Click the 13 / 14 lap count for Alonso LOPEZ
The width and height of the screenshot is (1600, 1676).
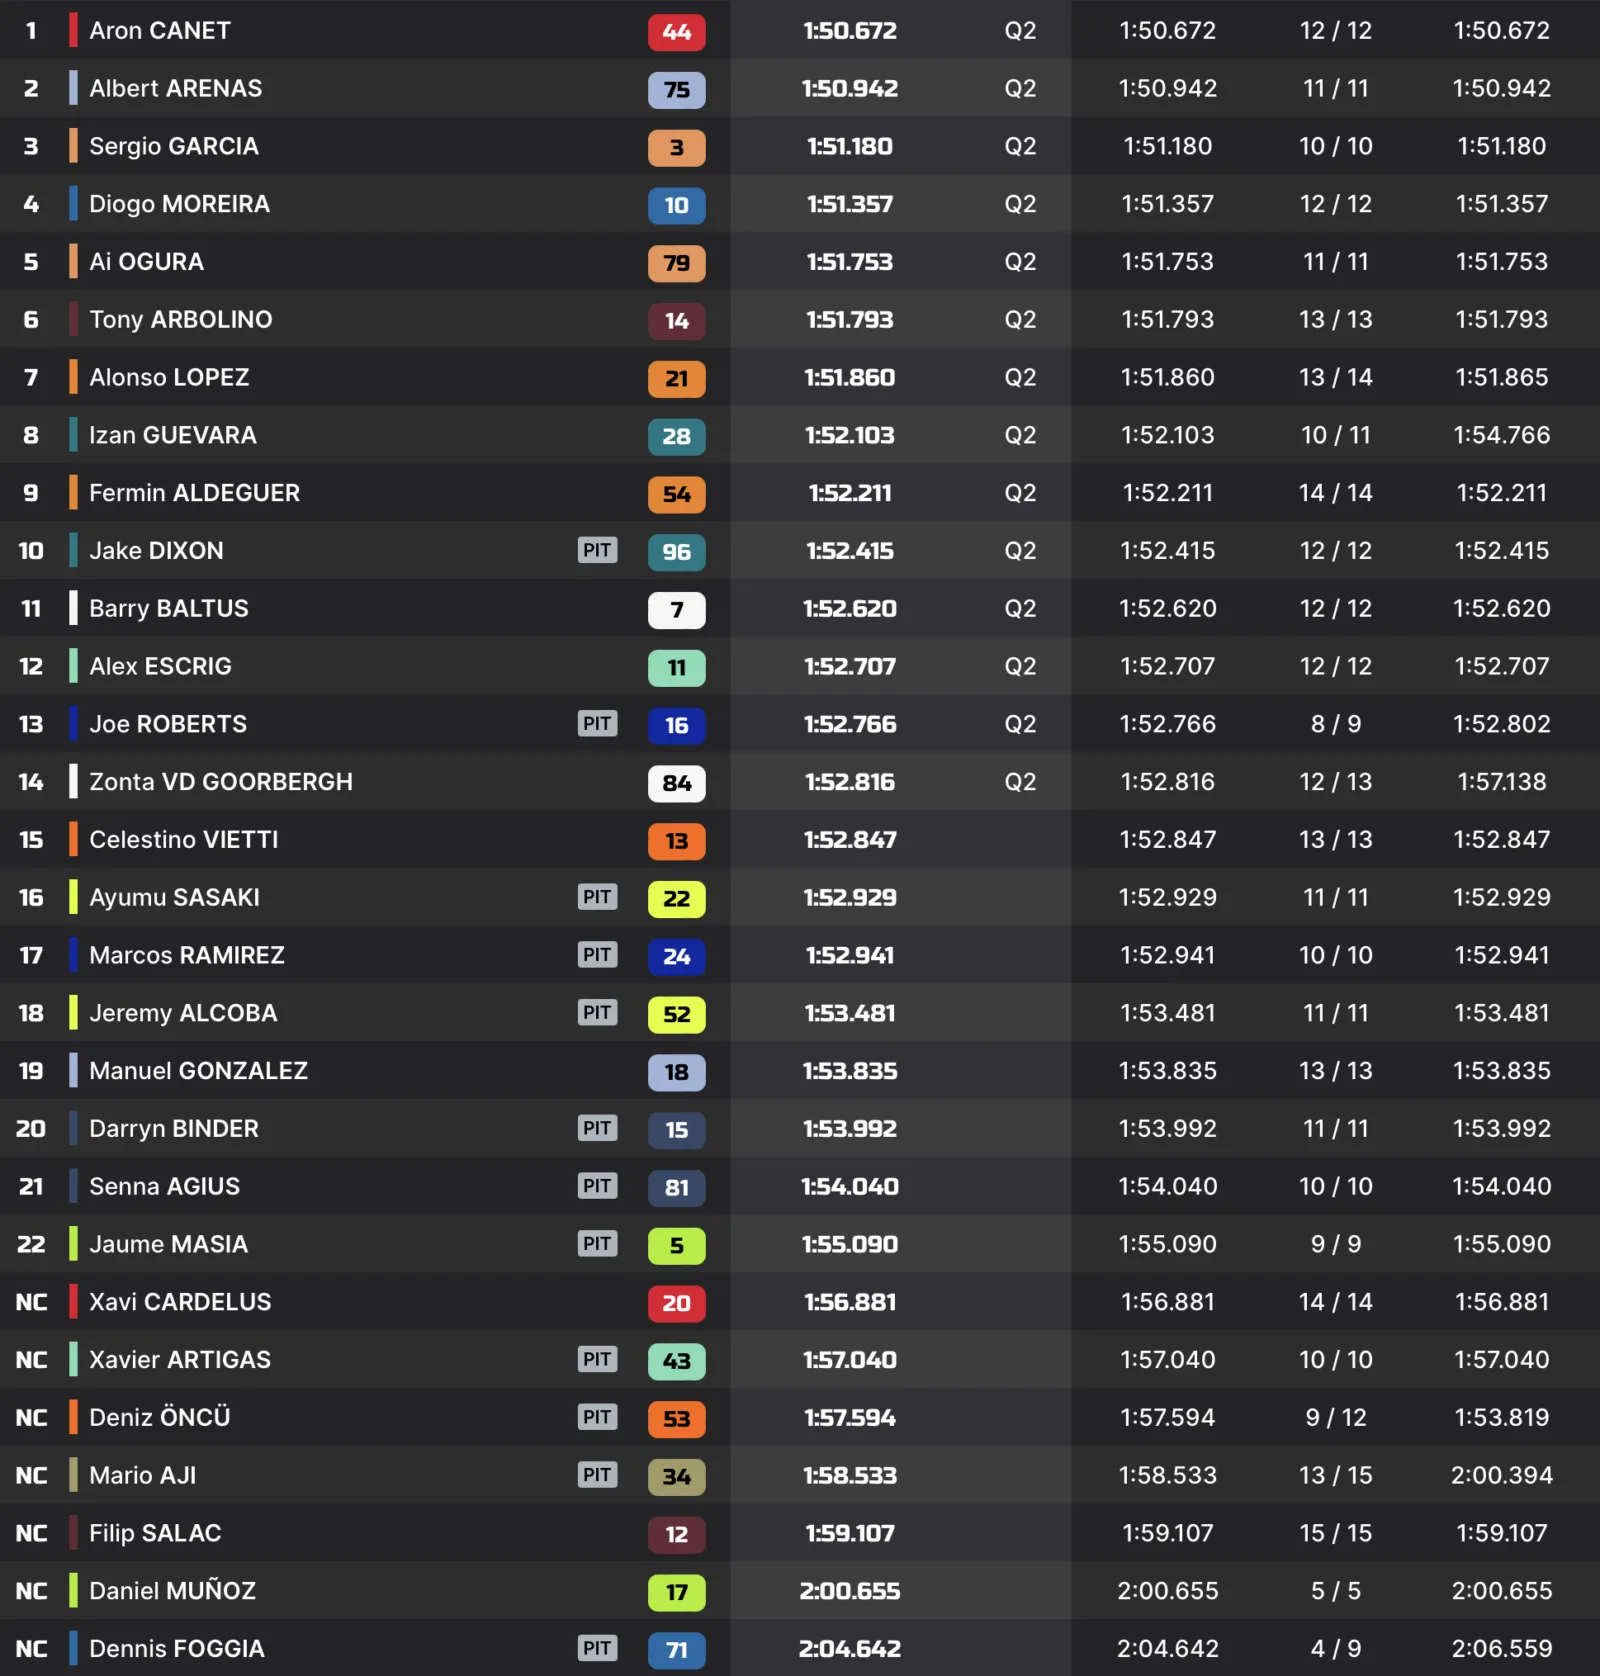[x=1335, y=378]
